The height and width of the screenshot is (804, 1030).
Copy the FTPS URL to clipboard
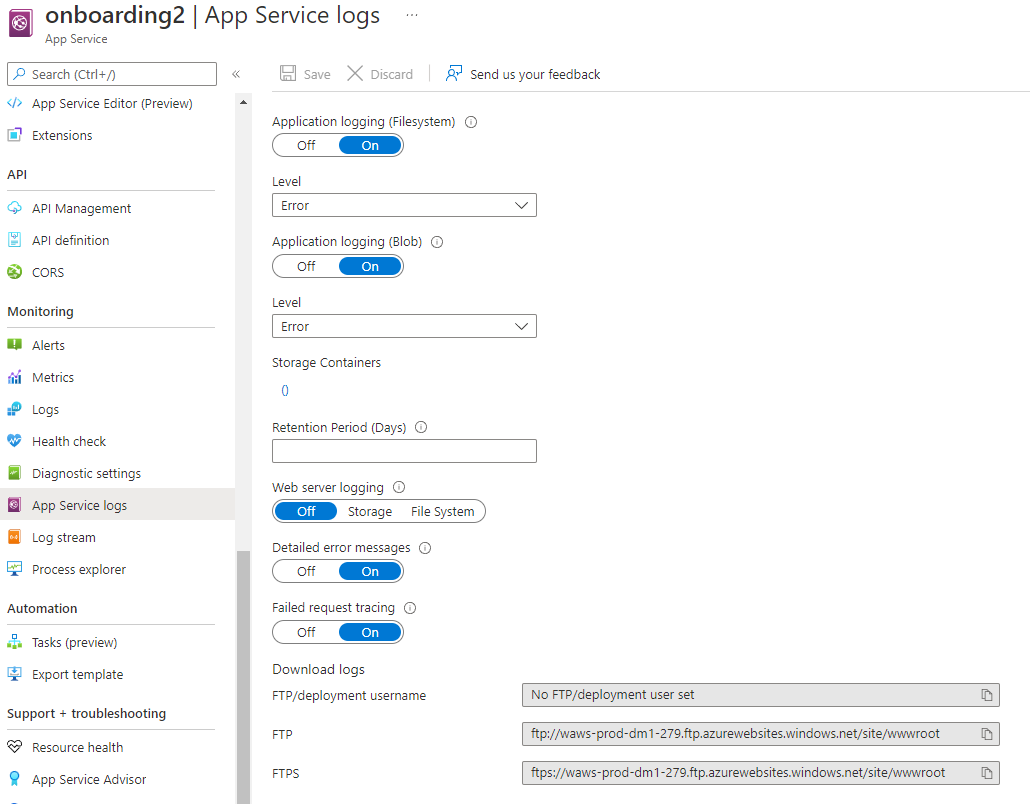[x=987, y=773]
